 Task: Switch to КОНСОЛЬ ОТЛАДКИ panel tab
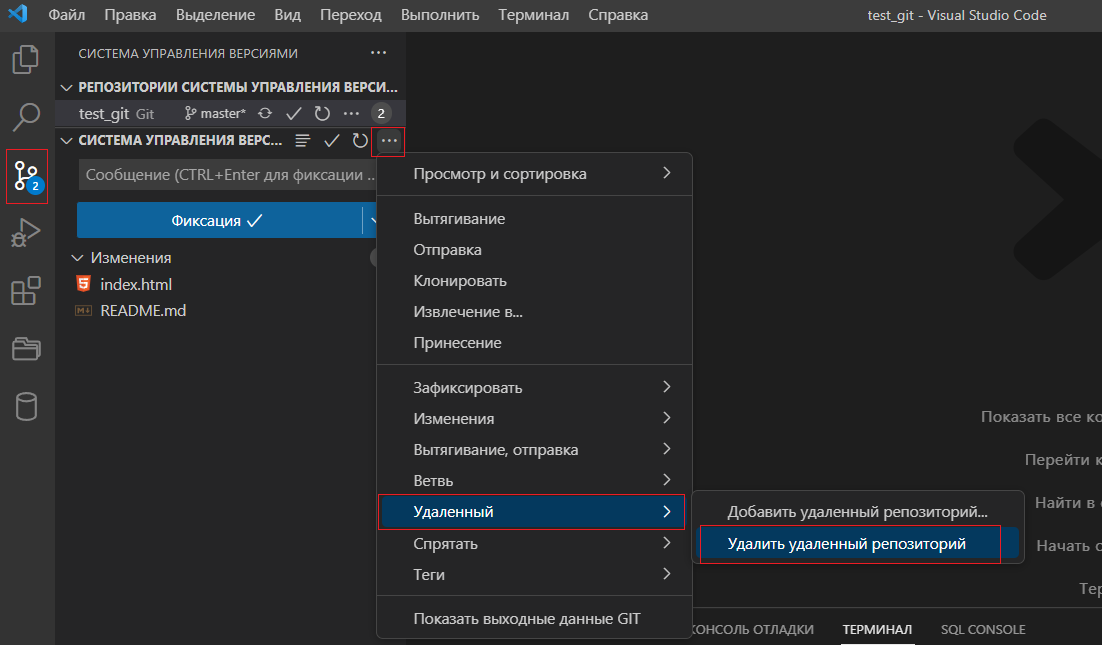753,630
